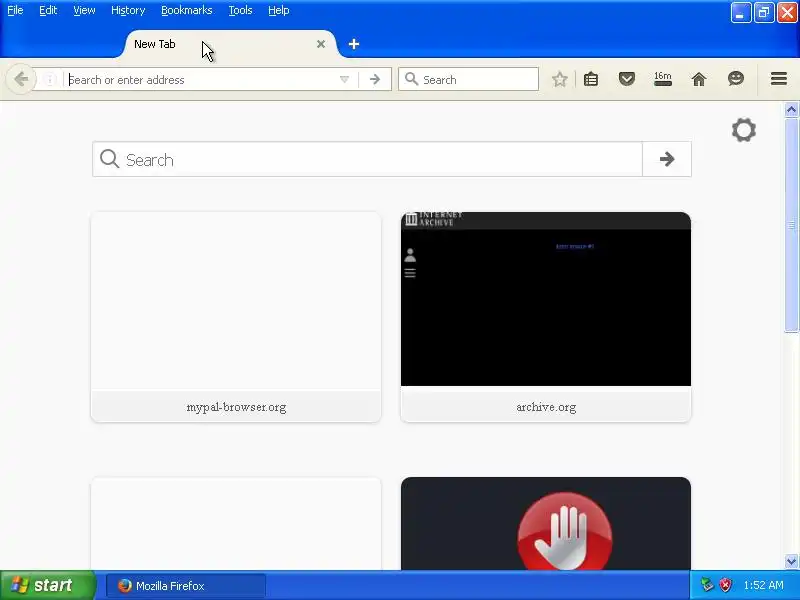800x600 pixels.
Task: Select Mozilla Firefox taskbar button
Action: (x=186, y=586)
